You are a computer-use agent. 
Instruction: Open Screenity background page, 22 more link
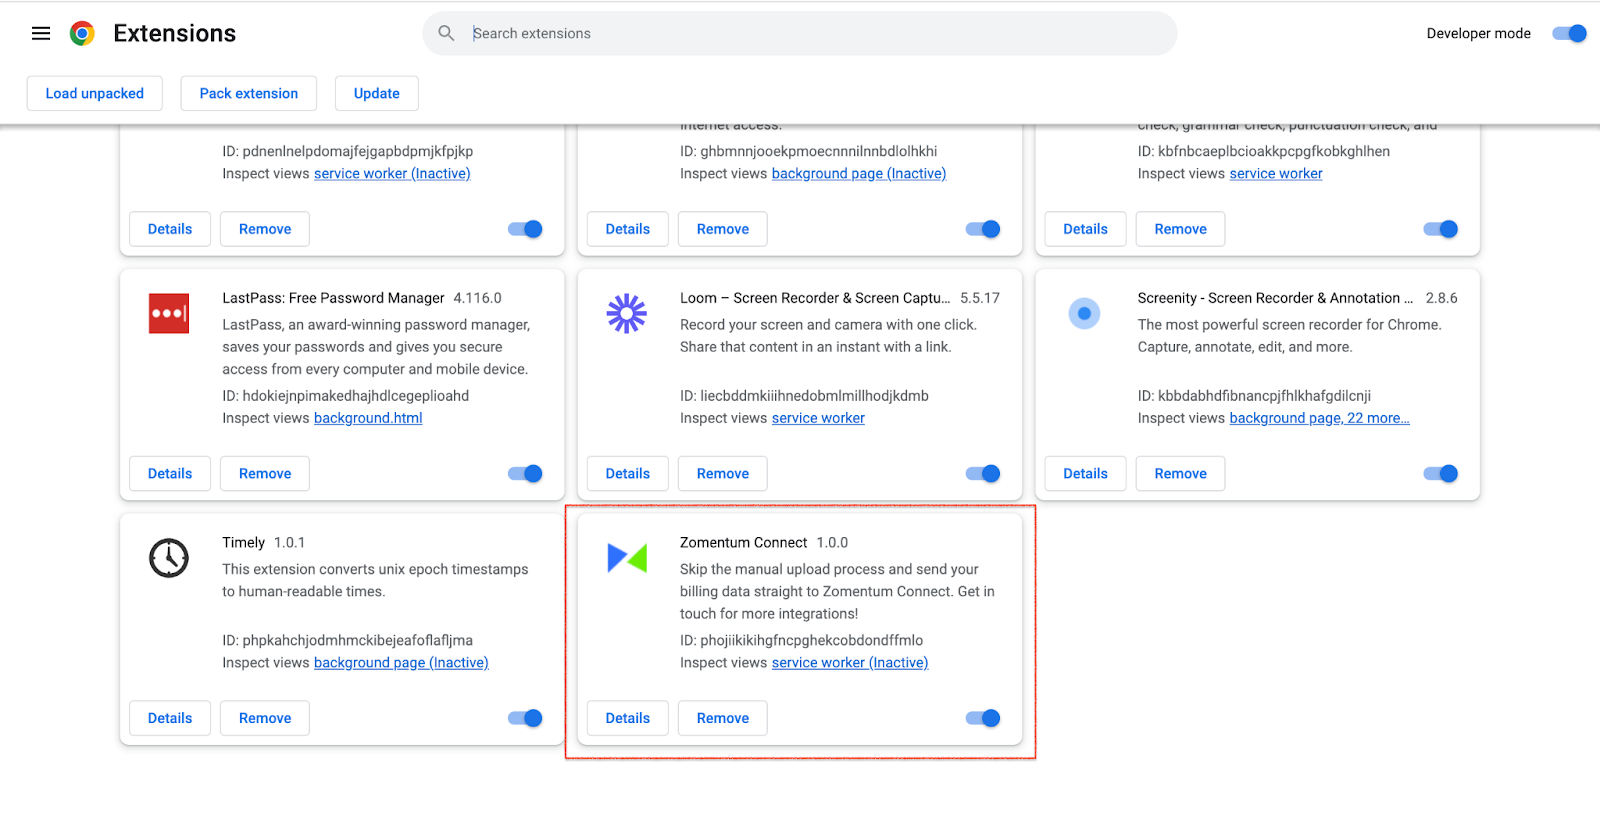click(x=1319, y=418)
